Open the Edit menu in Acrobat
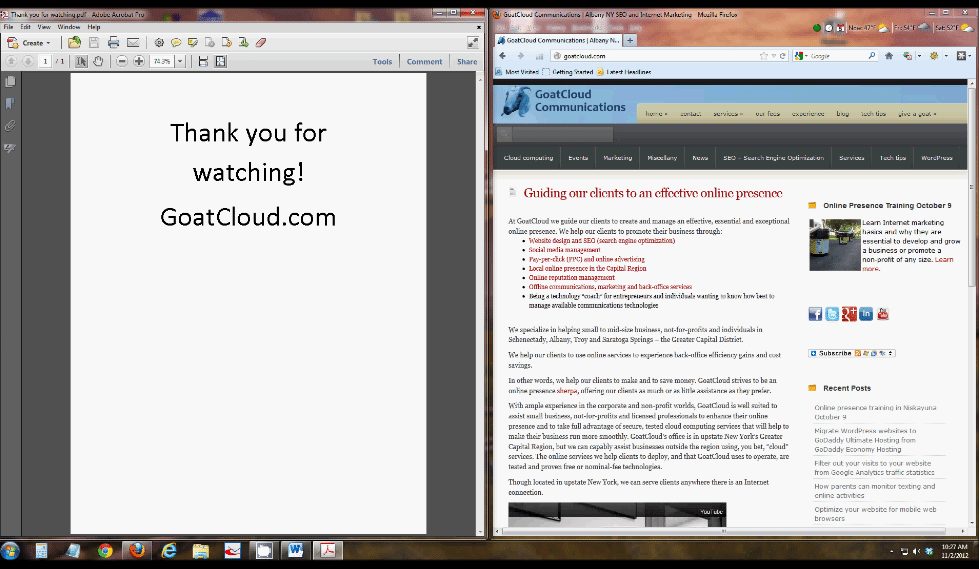This screenshot has height=569, width=980. [26, 27]
